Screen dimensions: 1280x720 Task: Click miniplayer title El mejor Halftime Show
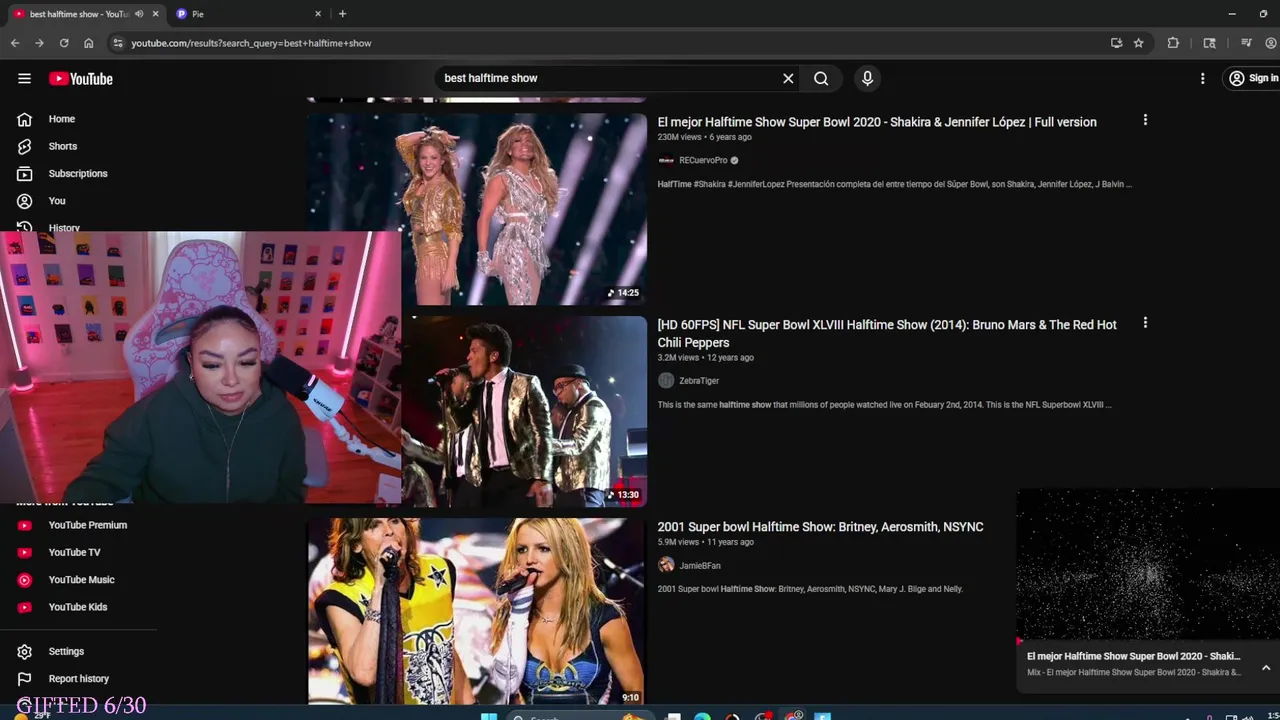pos(1133,656)
